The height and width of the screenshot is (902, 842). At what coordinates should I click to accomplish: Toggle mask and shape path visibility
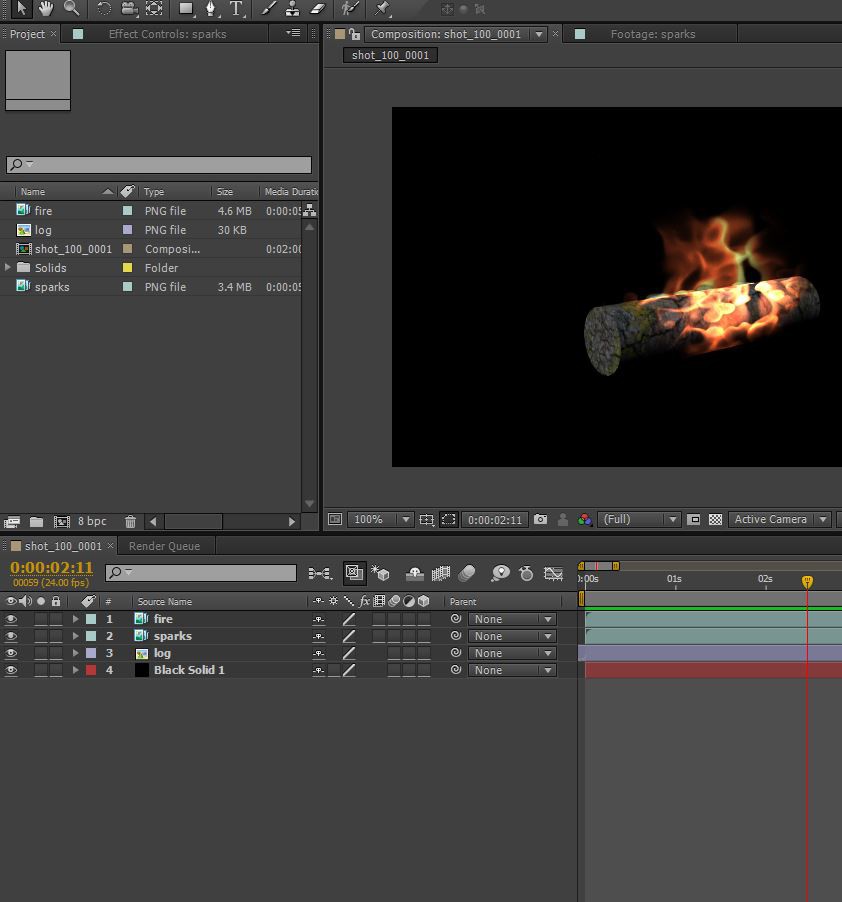pos(449,519)
